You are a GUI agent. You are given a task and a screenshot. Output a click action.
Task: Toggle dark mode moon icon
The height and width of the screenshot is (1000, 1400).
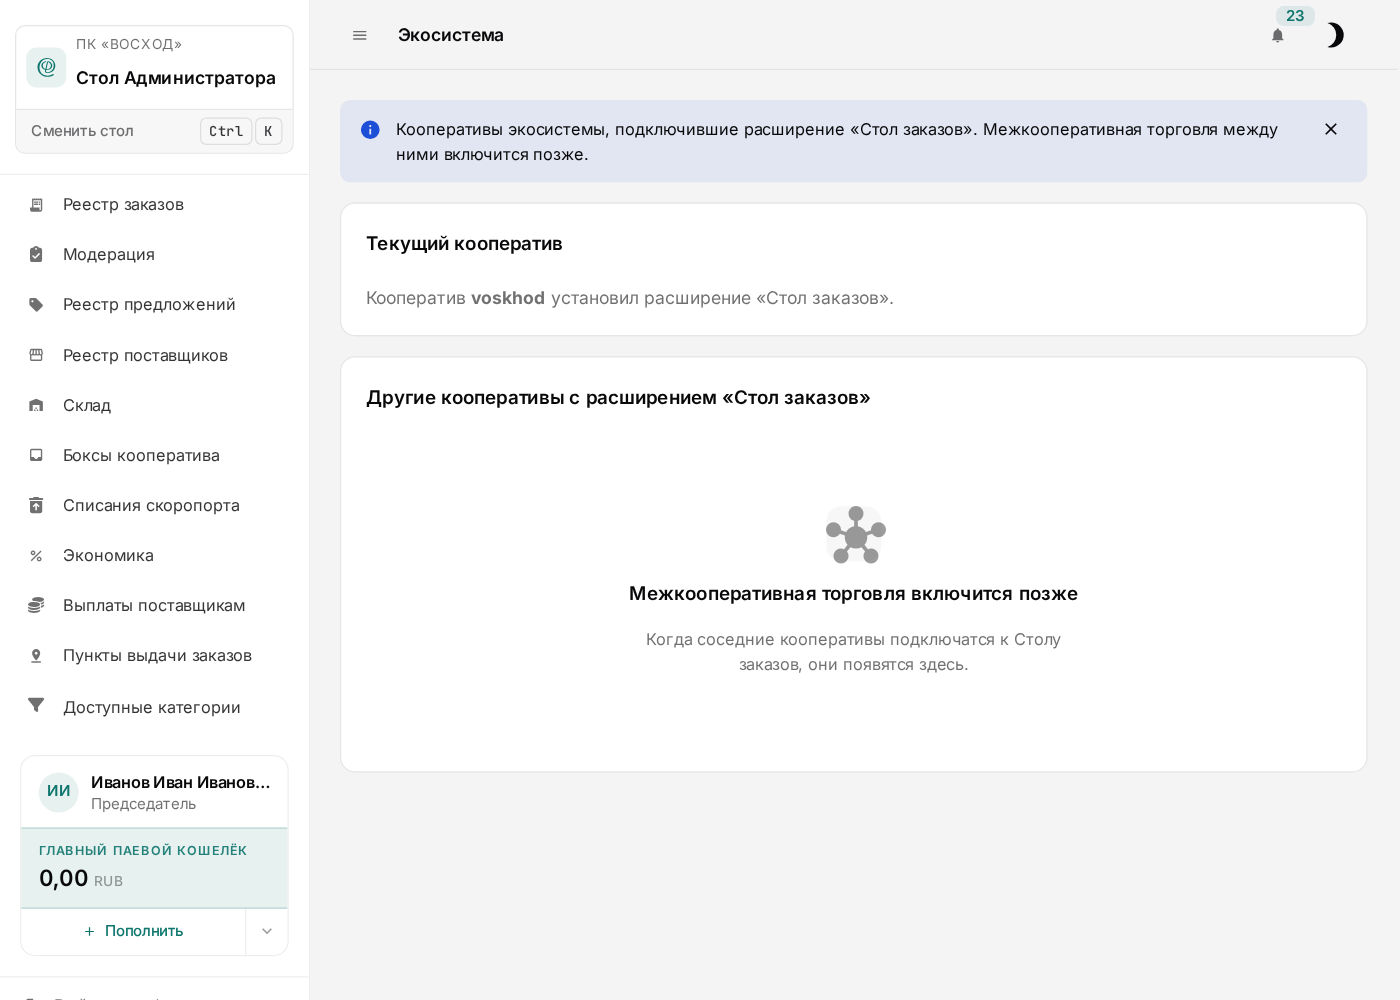click(1335, 35)
